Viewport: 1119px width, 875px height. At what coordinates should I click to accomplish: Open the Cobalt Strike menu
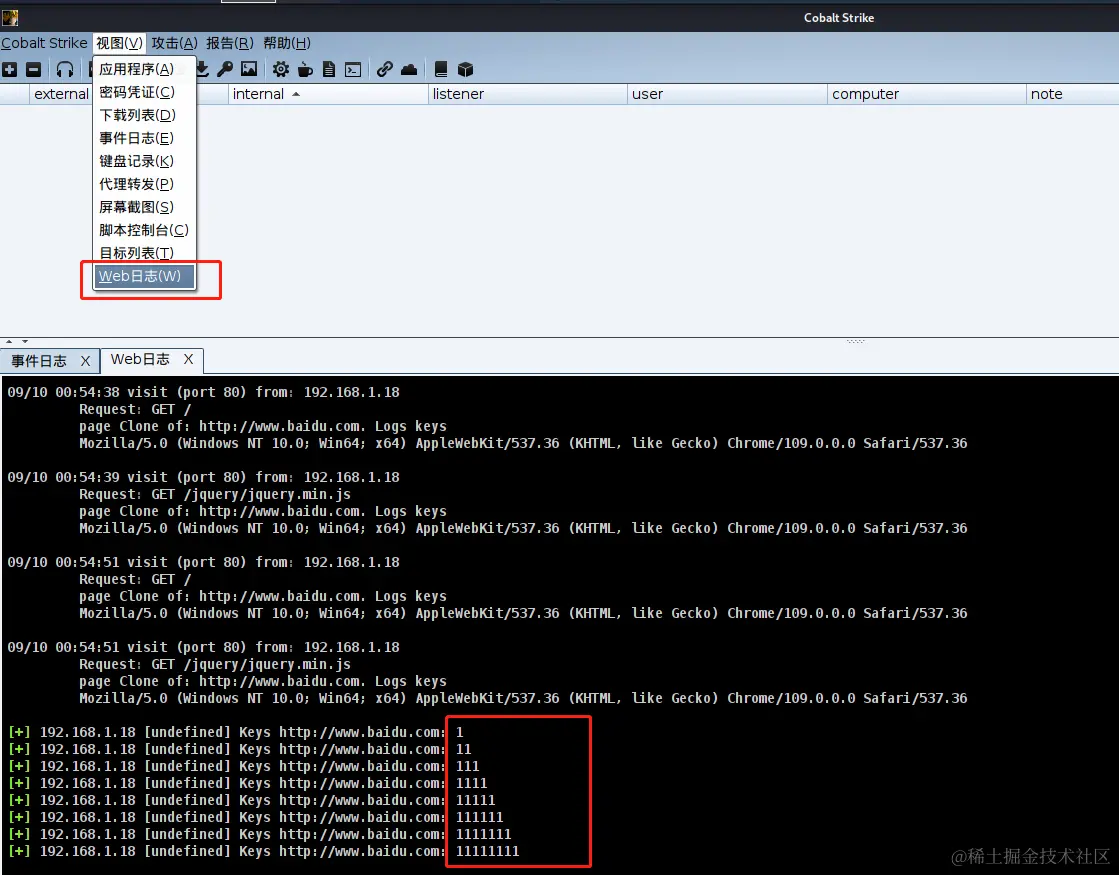(x=44, y=43)
